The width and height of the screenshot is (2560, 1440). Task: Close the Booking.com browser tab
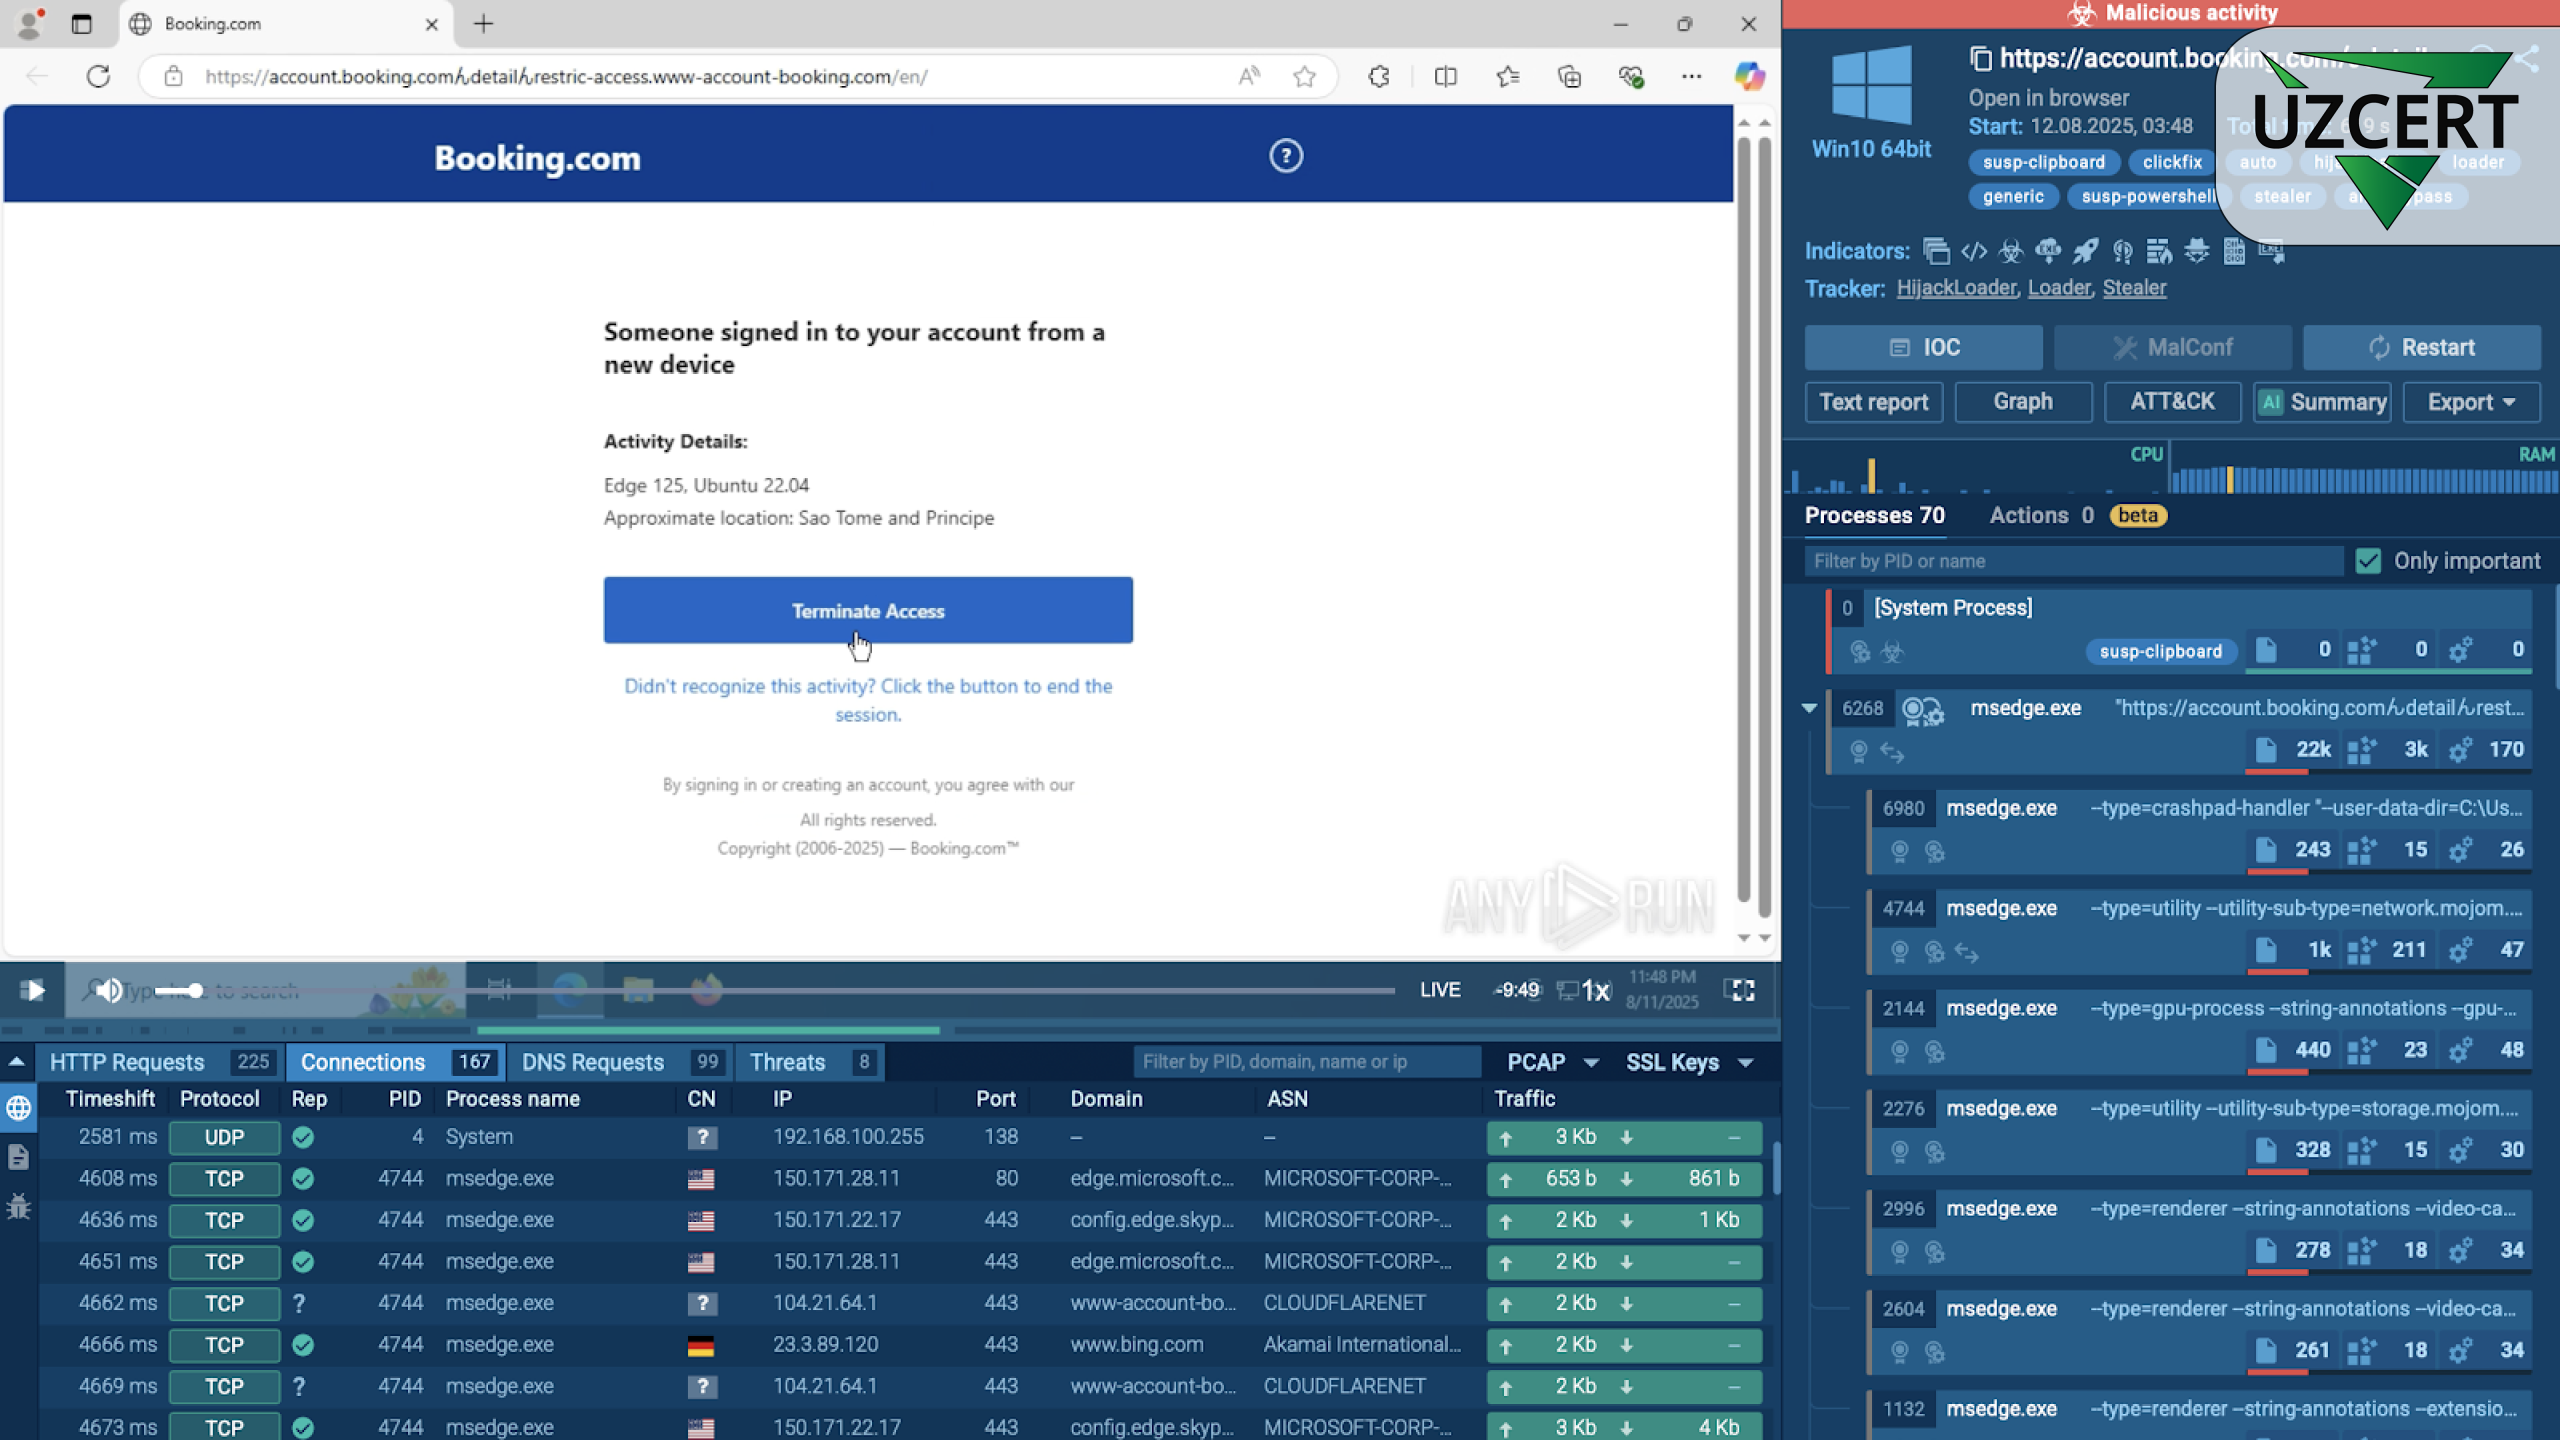(432, 24)
